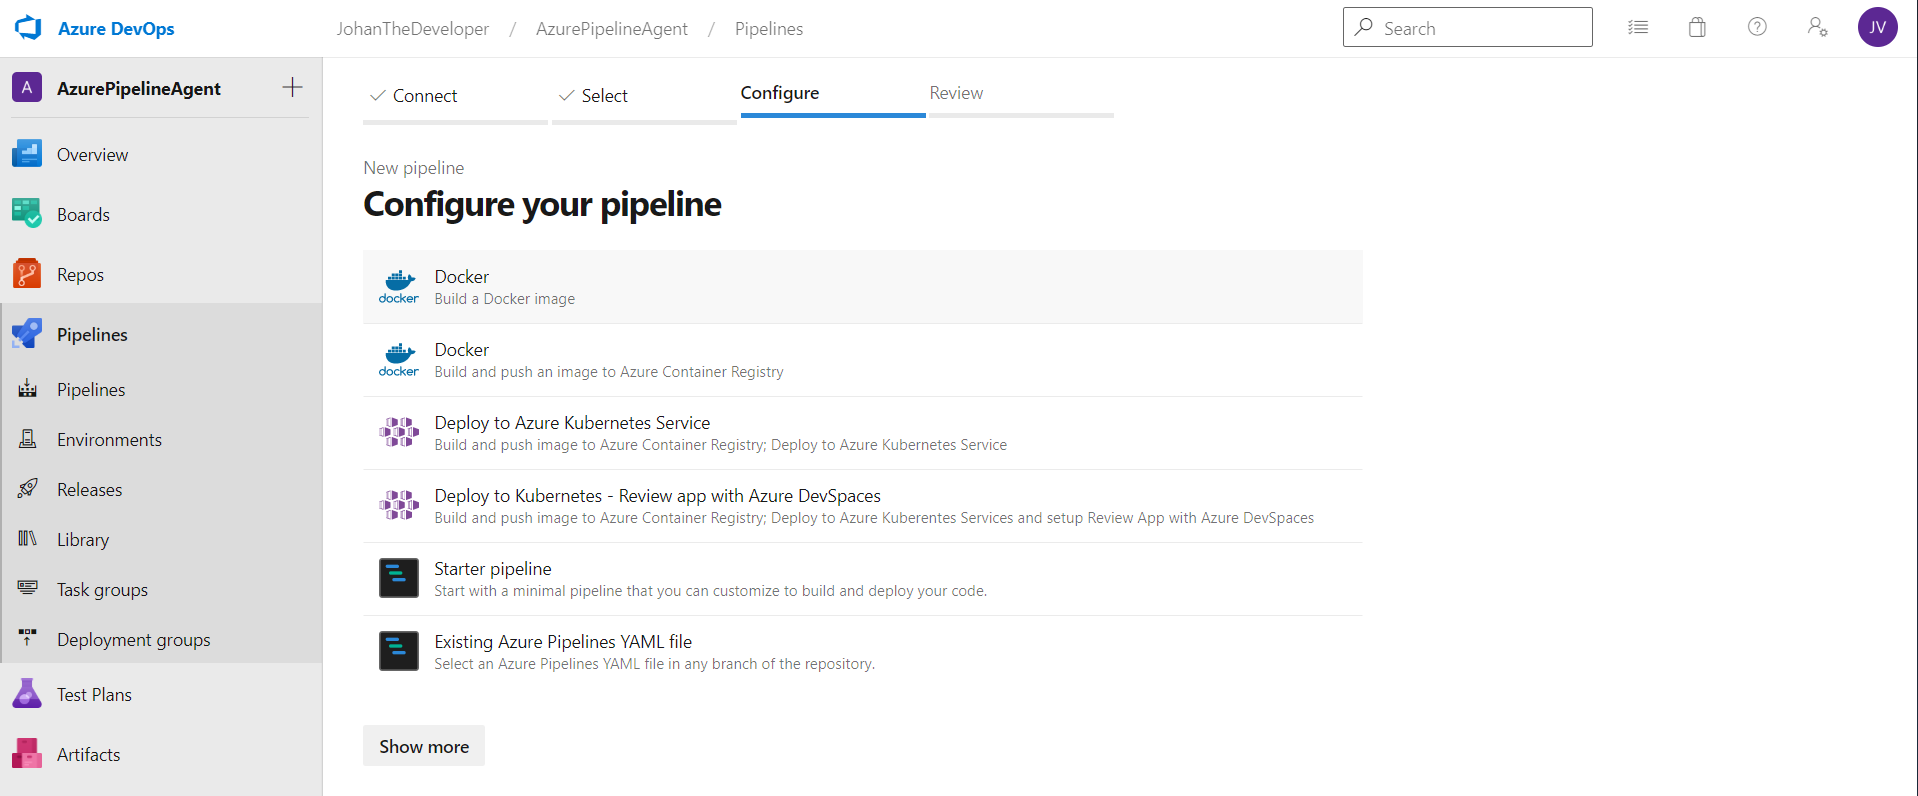The image size is (1918, 796).
Task: Open the Overview sidebar icon
Action: [27, 154]
